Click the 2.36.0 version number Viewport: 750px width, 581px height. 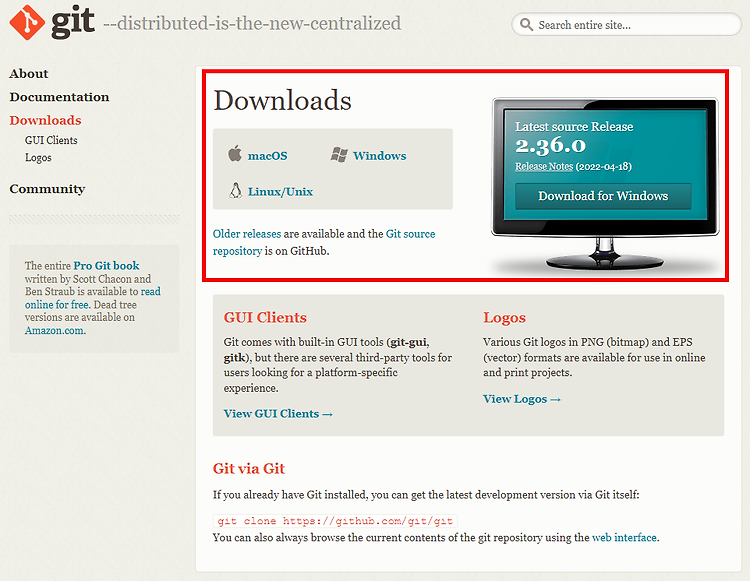550,145
